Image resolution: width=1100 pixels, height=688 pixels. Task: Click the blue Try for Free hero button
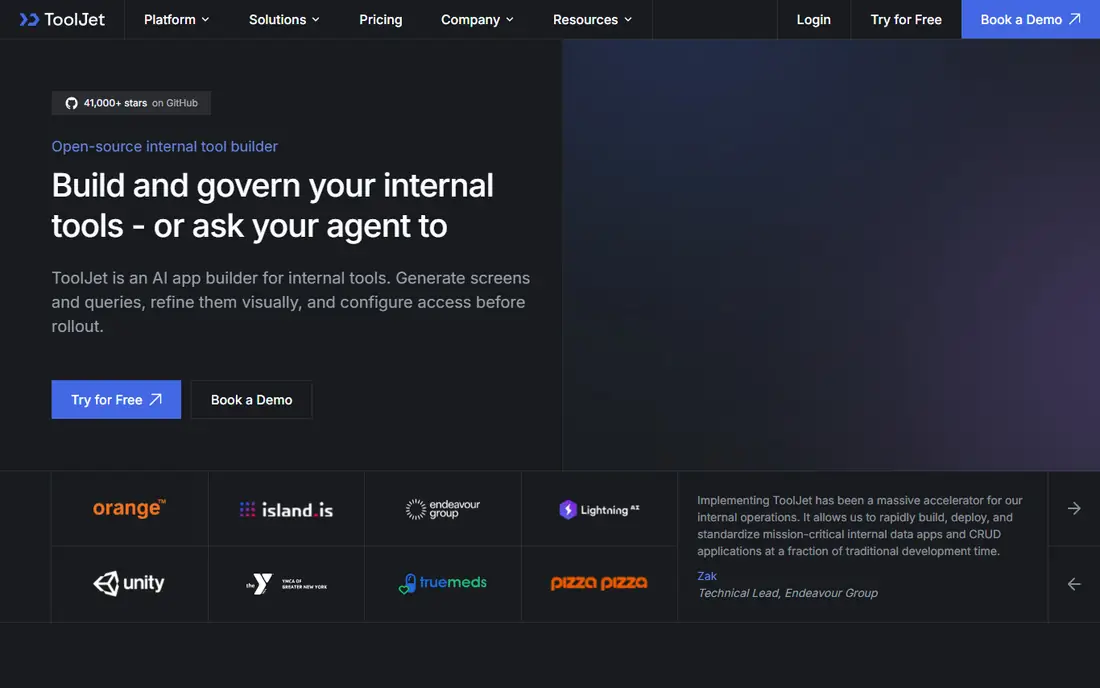[x=116, y=400]
